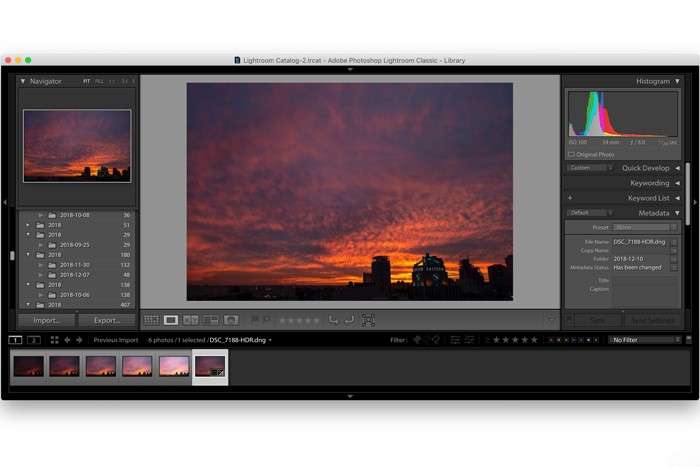Screen dimensions: 700x467
Task: Expand the Quick Develop panel
Action: coord(677,168)
